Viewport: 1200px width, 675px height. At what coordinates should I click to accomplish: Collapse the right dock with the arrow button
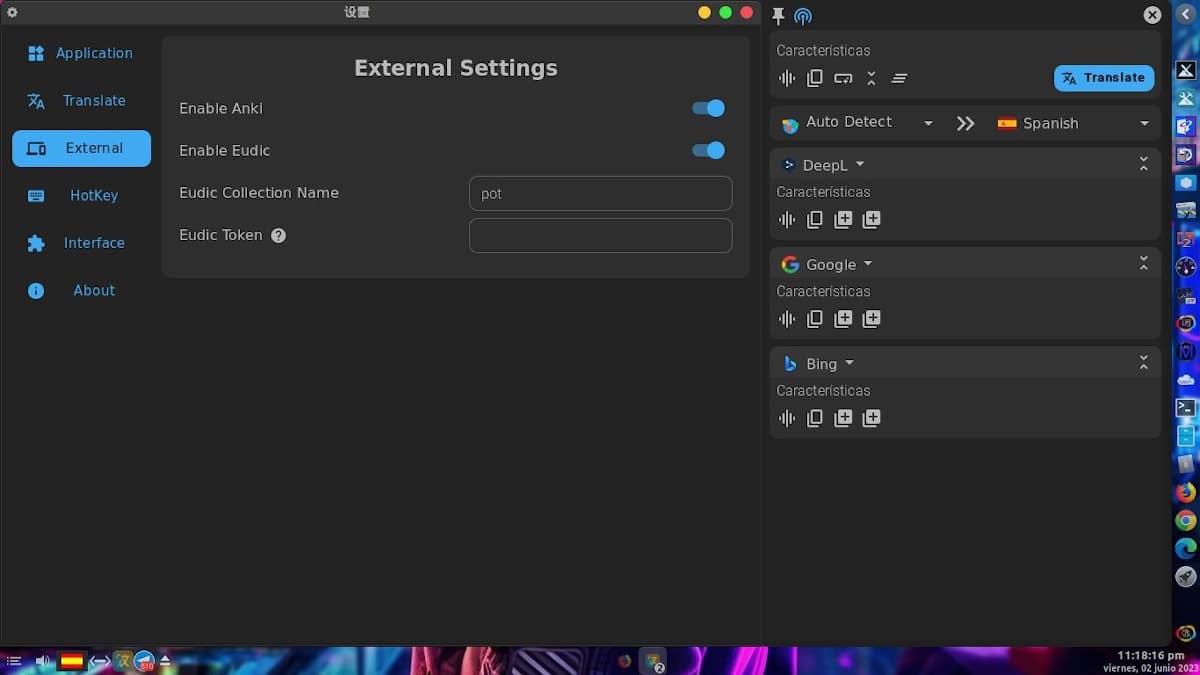[1186, 14]
